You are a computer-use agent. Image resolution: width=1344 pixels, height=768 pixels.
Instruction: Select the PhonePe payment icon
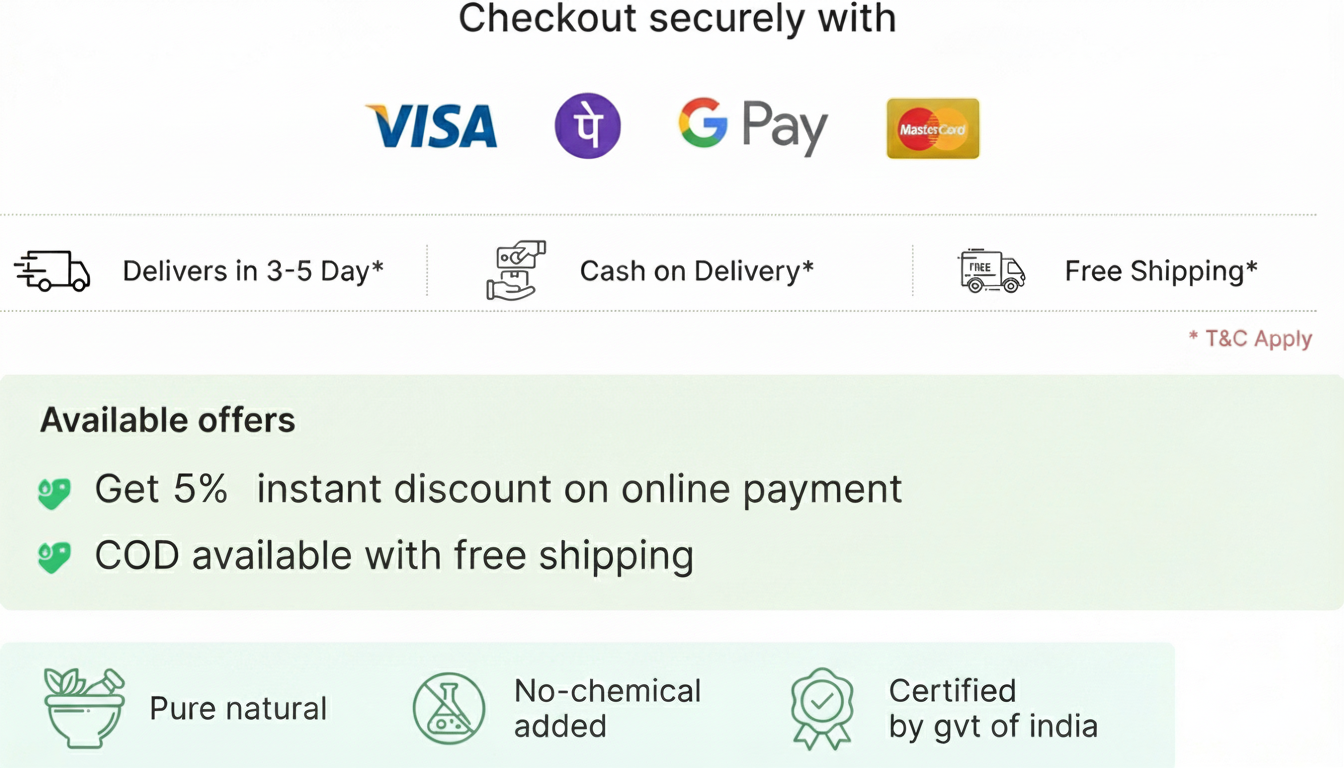588,127
